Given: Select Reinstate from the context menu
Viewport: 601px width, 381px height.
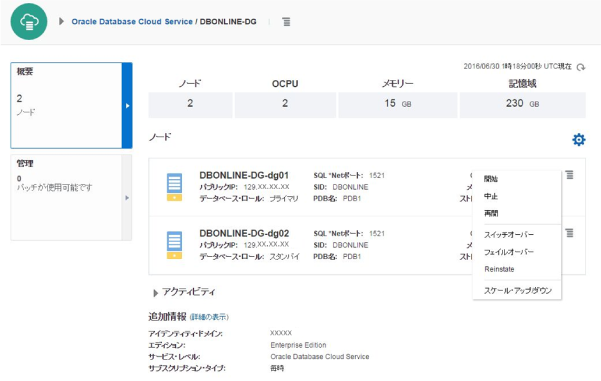Looking at the screenshot, I should coord(499,269).
